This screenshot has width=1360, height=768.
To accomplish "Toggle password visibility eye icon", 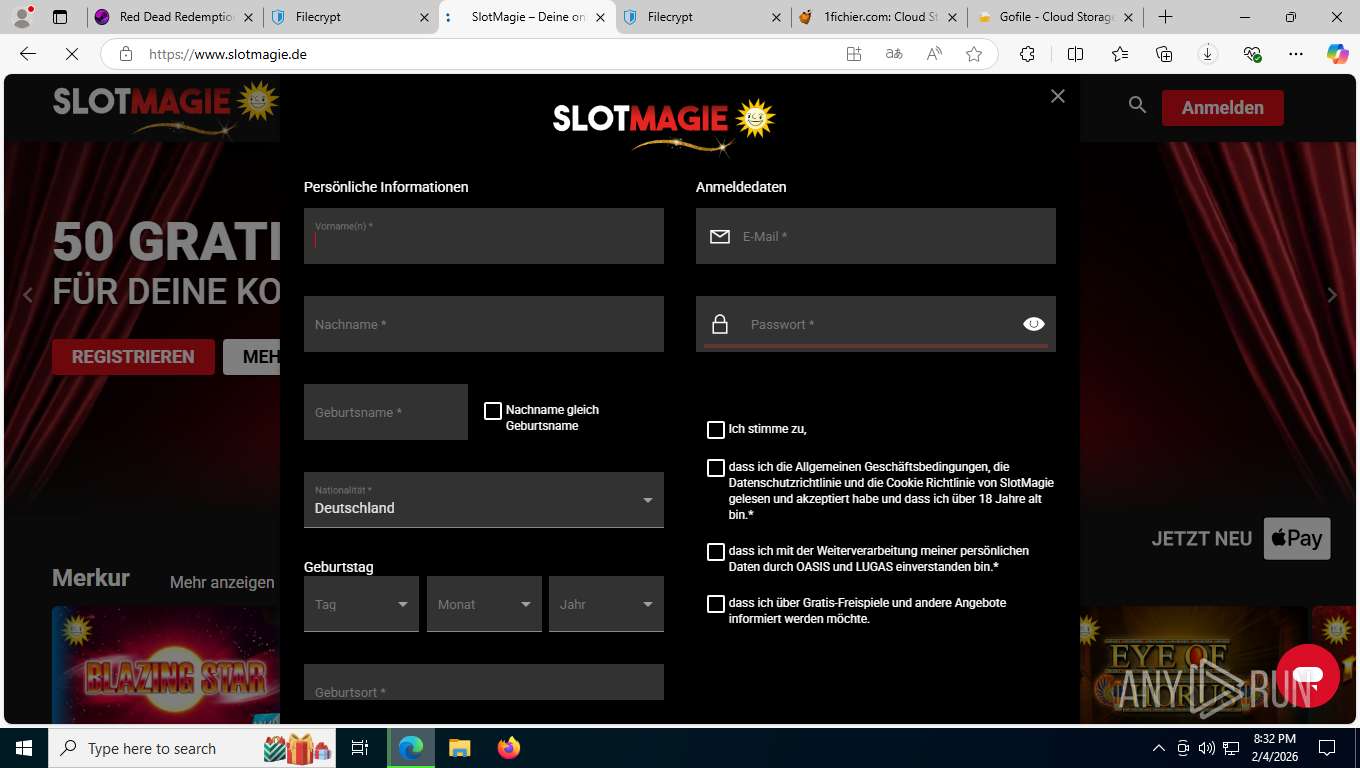I will pyautogui.click(x=1034, y=324).
